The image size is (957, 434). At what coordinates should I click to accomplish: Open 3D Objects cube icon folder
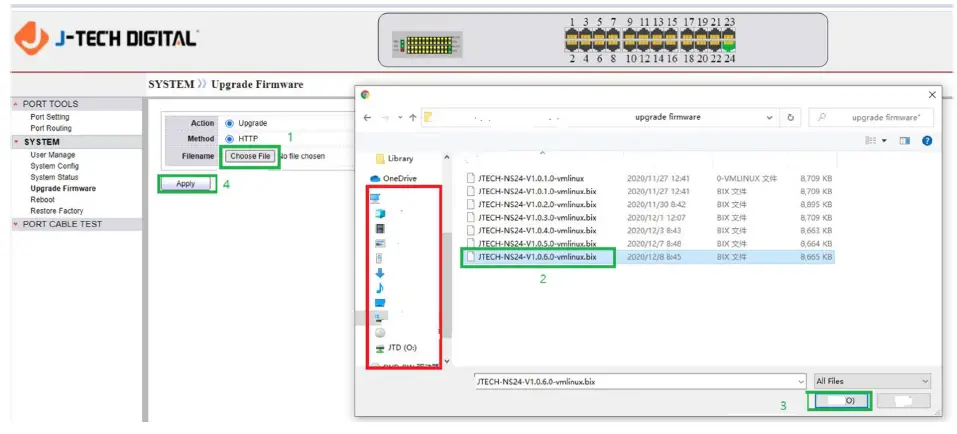[x=380, y=214]
